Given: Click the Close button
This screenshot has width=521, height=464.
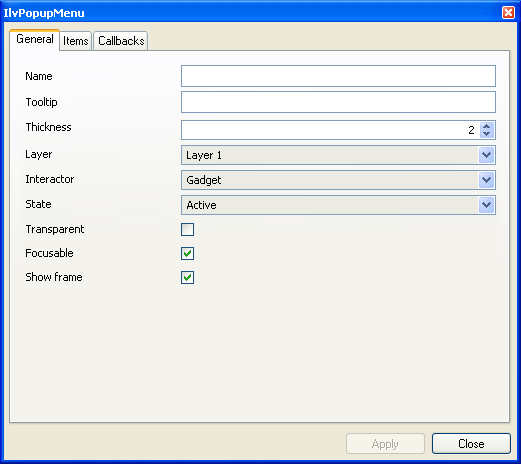Looking at the screenshot, I should point(471,444).
